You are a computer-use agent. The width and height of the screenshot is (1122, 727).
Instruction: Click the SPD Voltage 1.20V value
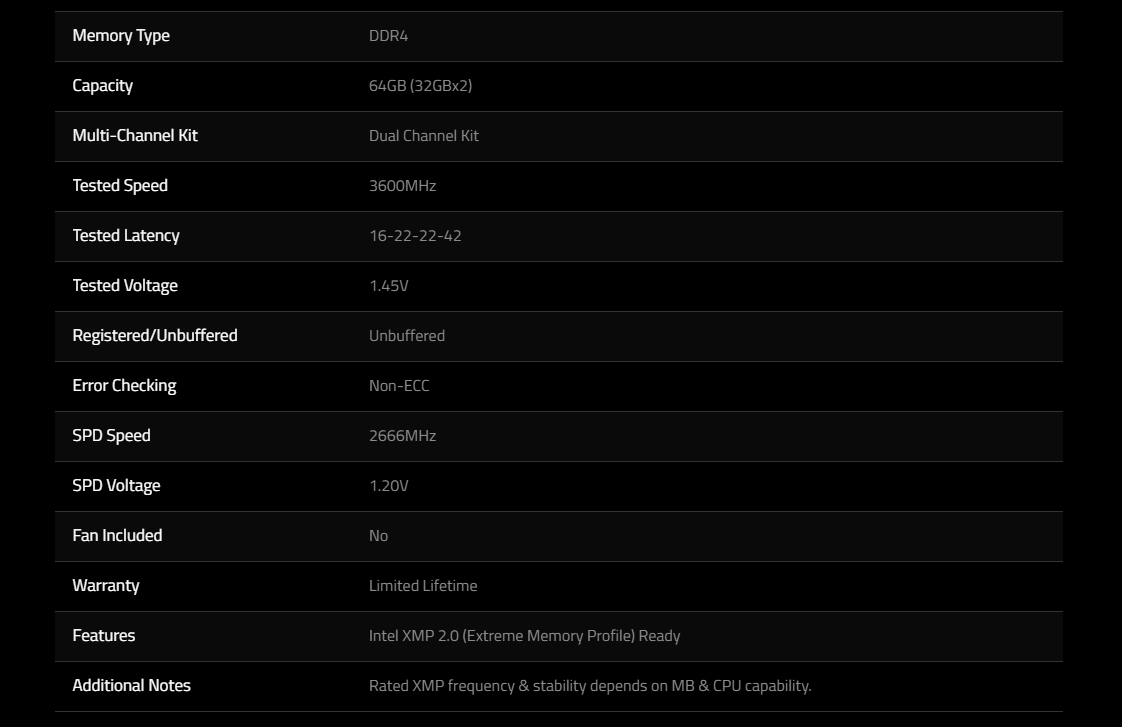tap(389, 486)
